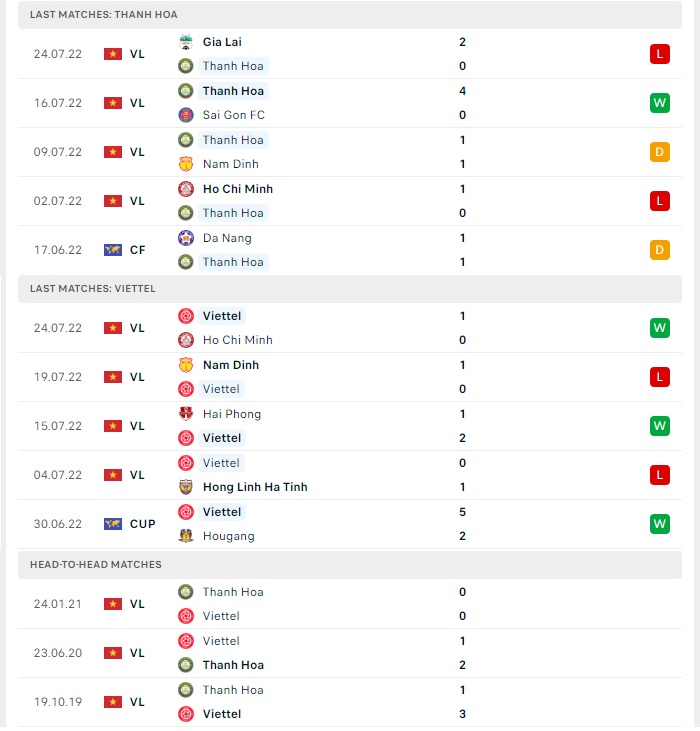This screenshot has height=731, width=700.
Task: Select the Hai Phong team crest
Action: click(x=186, y=414)
